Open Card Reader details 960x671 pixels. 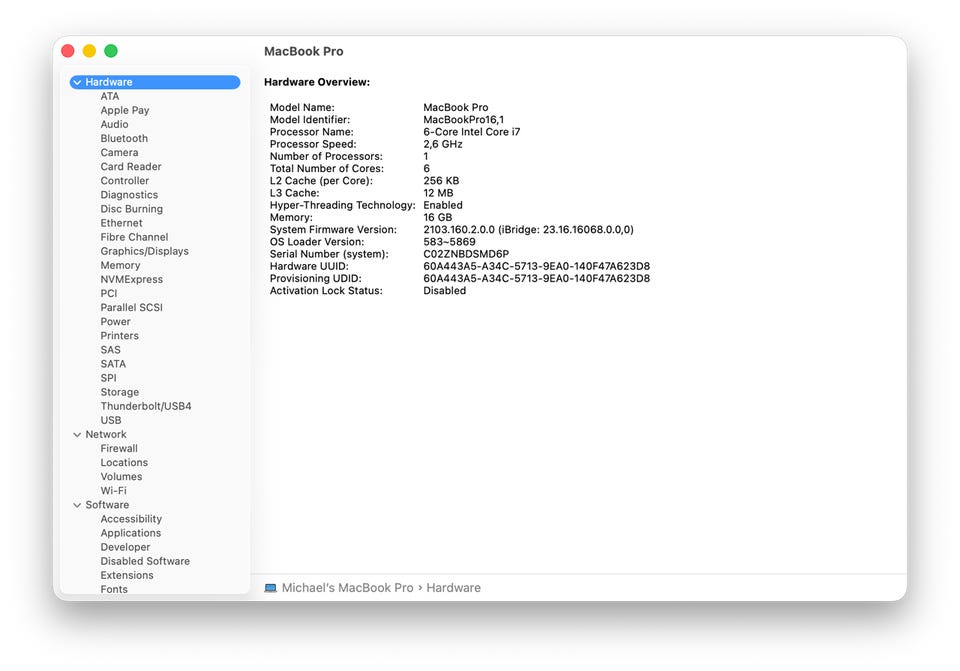point(131,167)
